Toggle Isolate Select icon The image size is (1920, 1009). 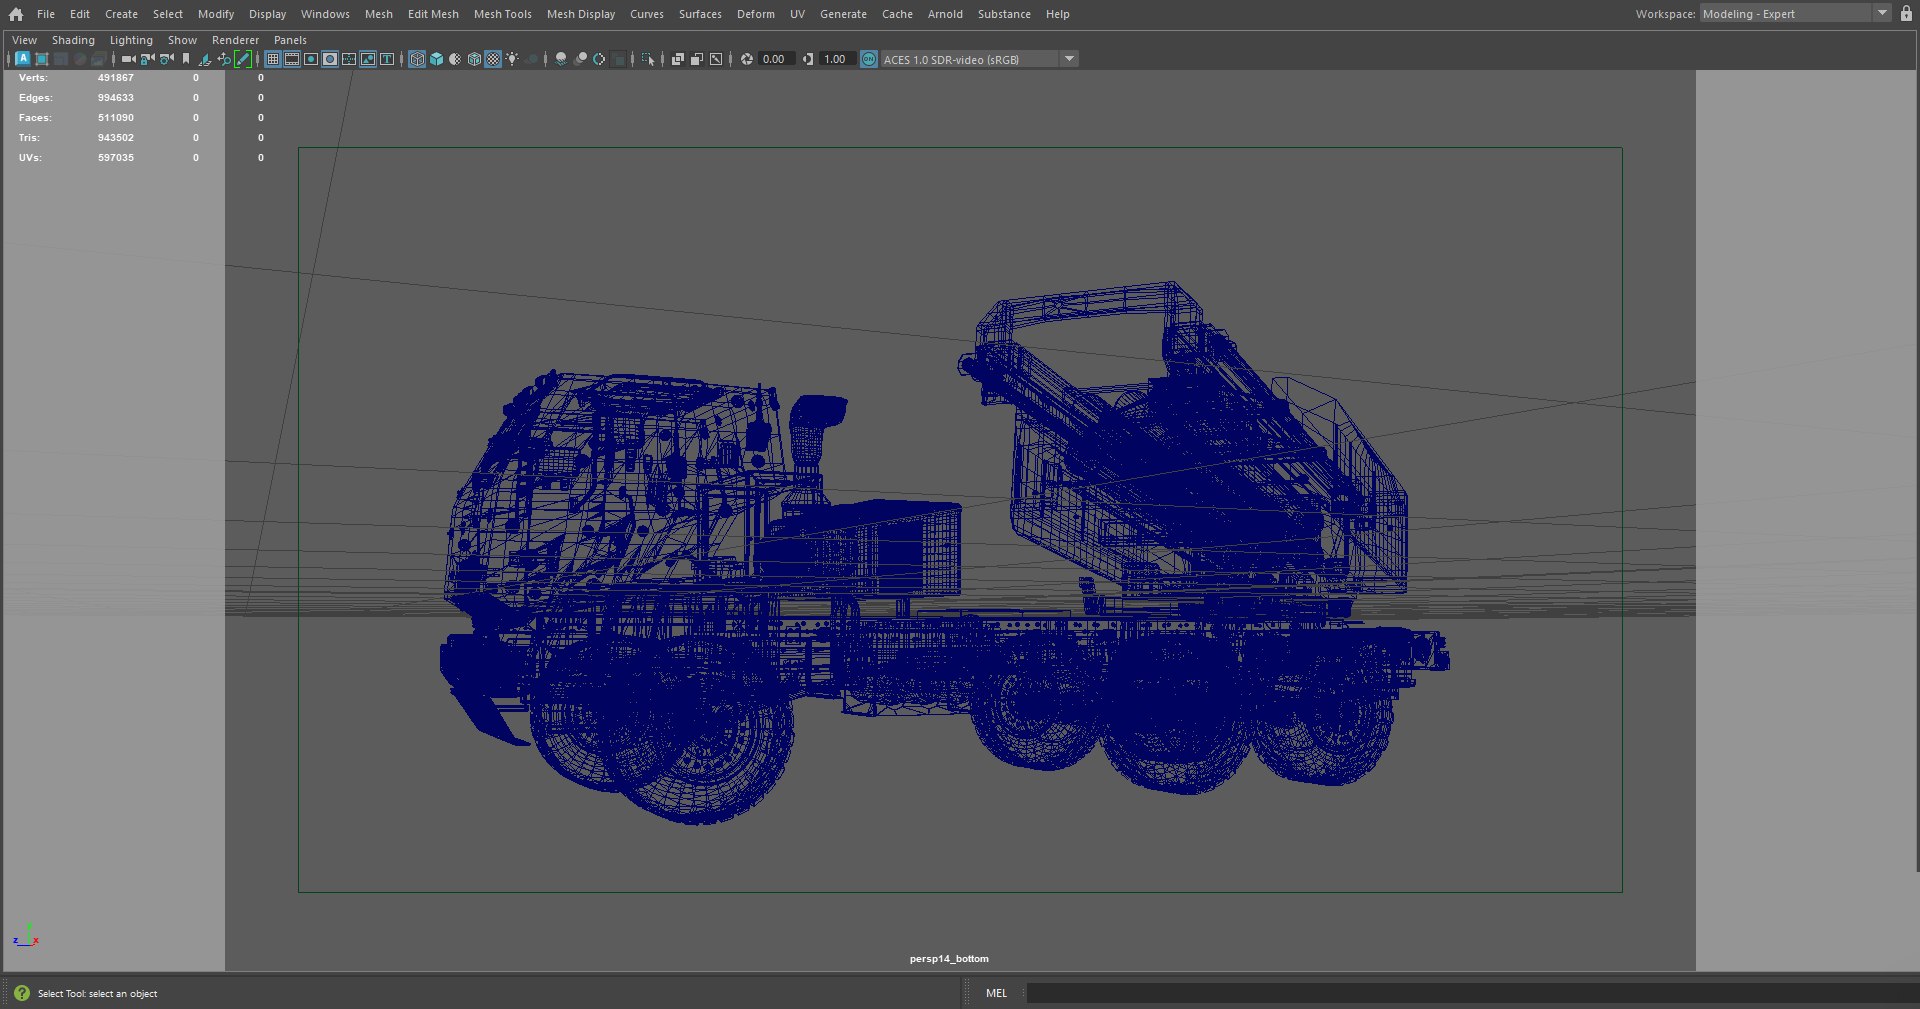(x=647, y=59)
